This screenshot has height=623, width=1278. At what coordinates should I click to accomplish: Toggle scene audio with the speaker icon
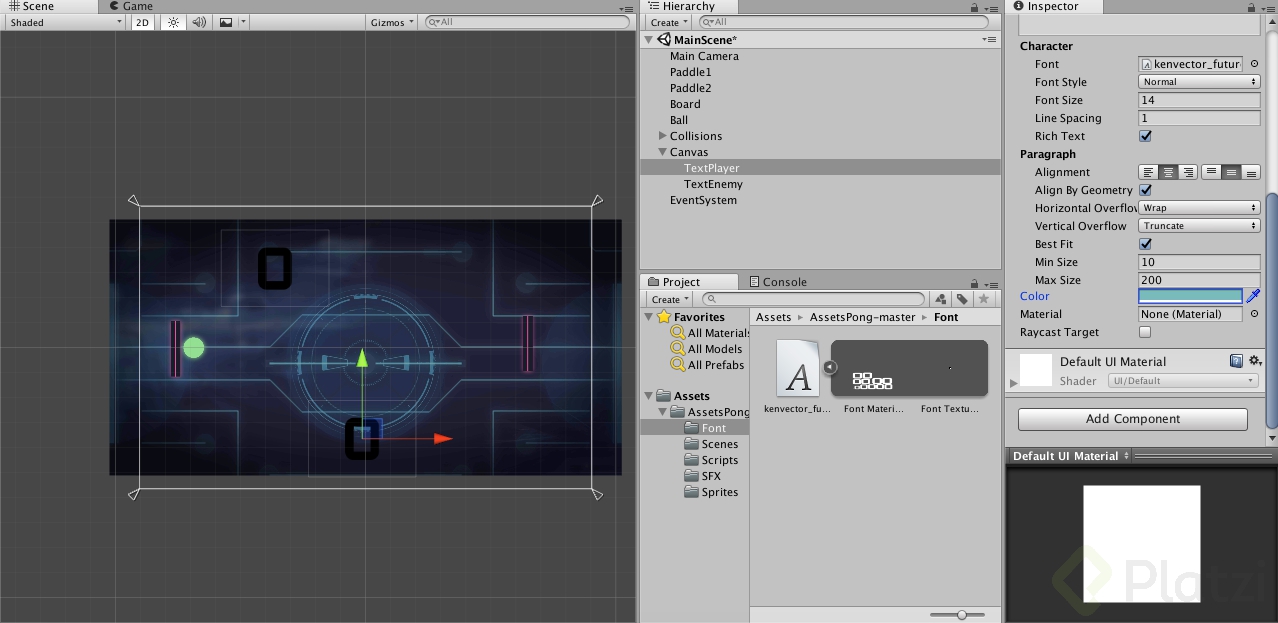click(x=199, y=22)
